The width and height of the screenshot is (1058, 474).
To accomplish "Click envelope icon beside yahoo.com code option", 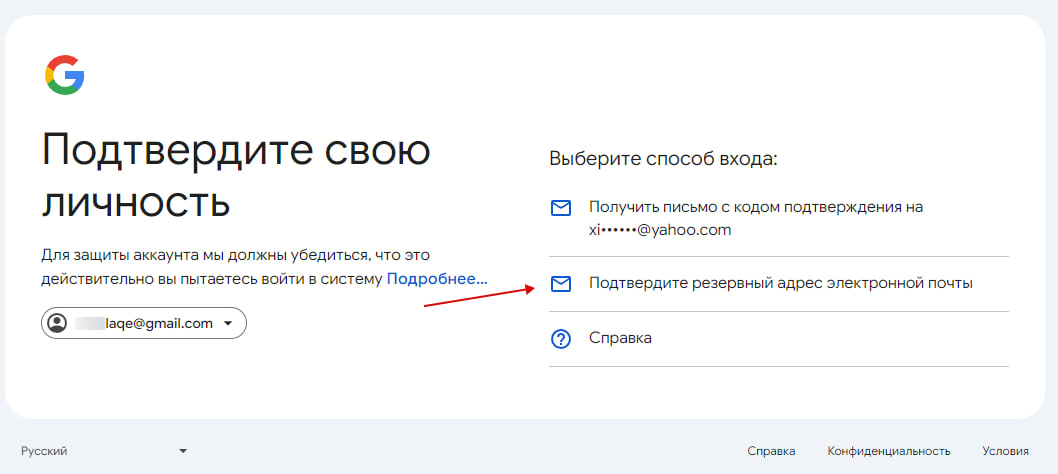I will point(561,208).
